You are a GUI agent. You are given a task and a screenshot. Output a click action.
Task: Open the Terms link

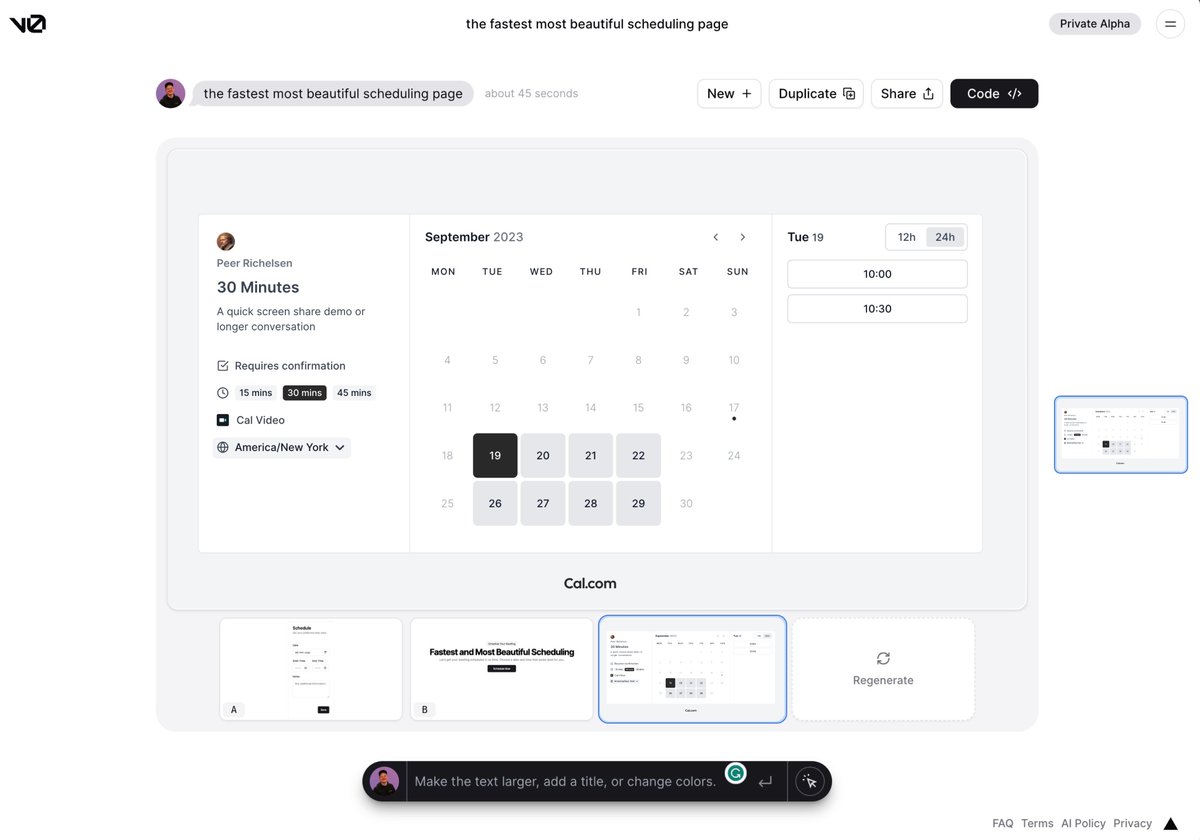tap(1037, 824)
